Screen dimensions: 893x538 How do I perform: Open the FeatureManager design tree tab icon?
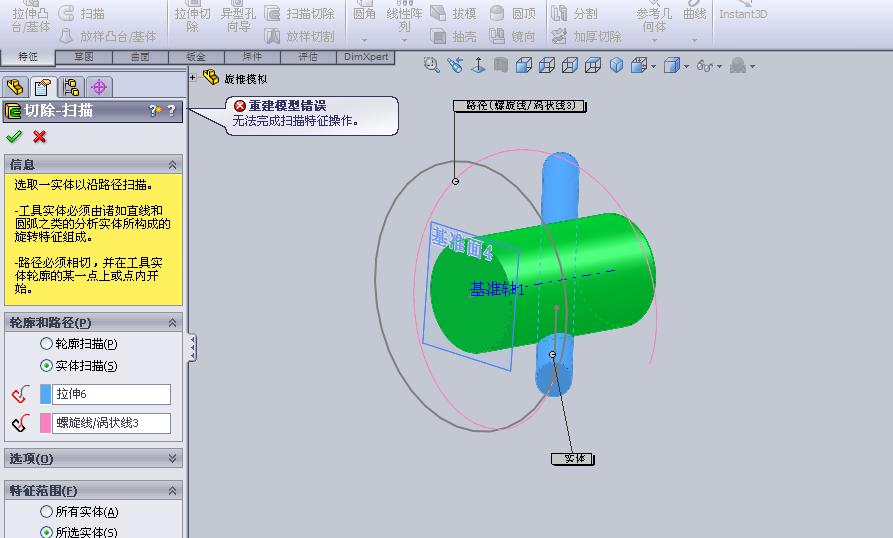click(15, 87)
